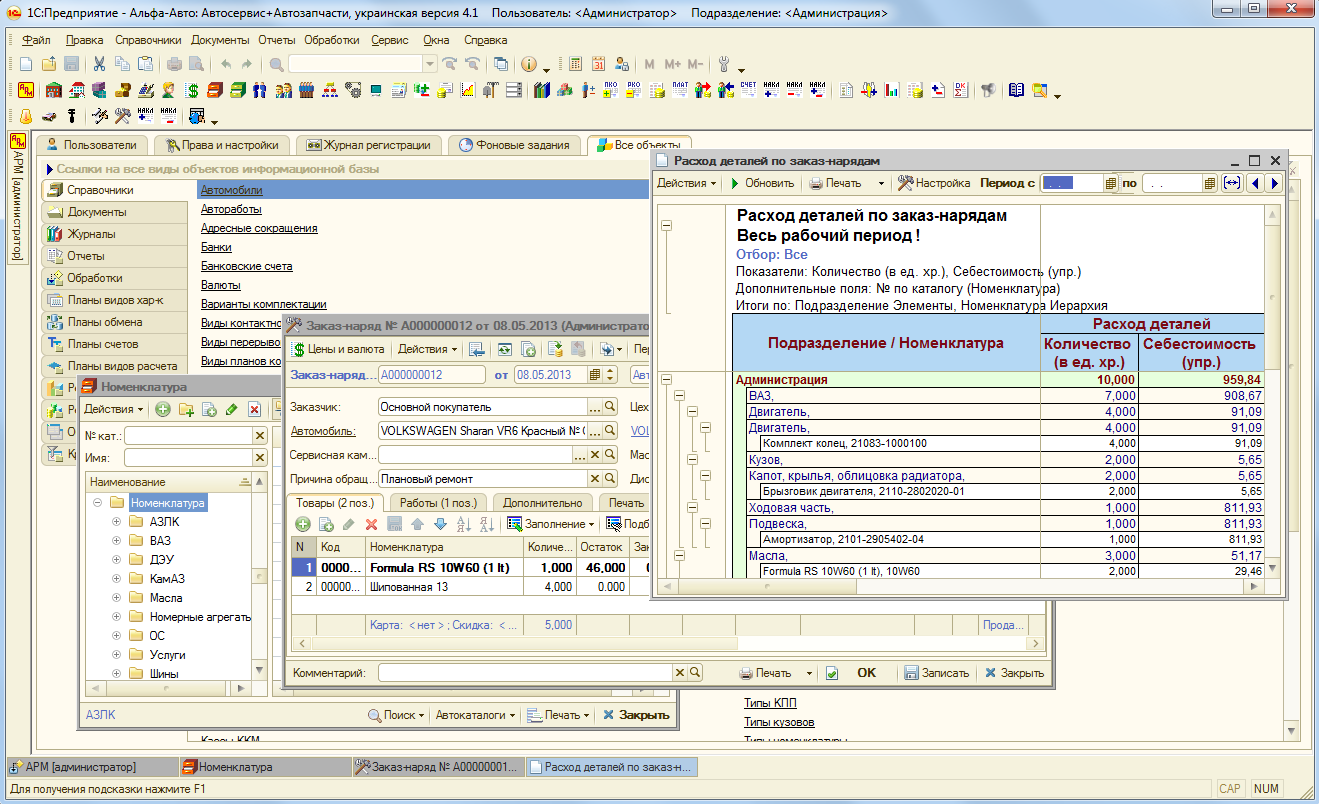The width and height of the screenshot is (1319, 804).
Task: Click Обновить button in report window
Action: click(762, 183)
